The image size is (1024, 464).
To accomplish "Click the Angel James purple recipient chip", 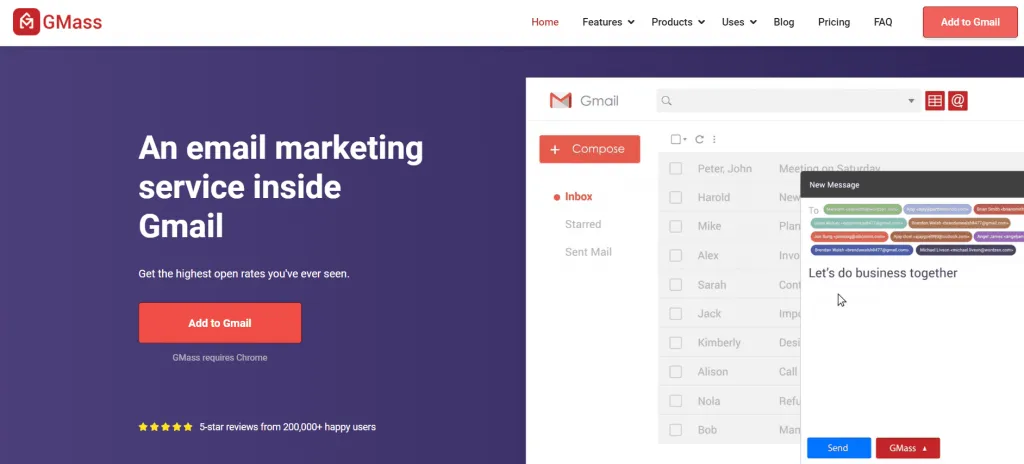I will (x=999, y=237).
